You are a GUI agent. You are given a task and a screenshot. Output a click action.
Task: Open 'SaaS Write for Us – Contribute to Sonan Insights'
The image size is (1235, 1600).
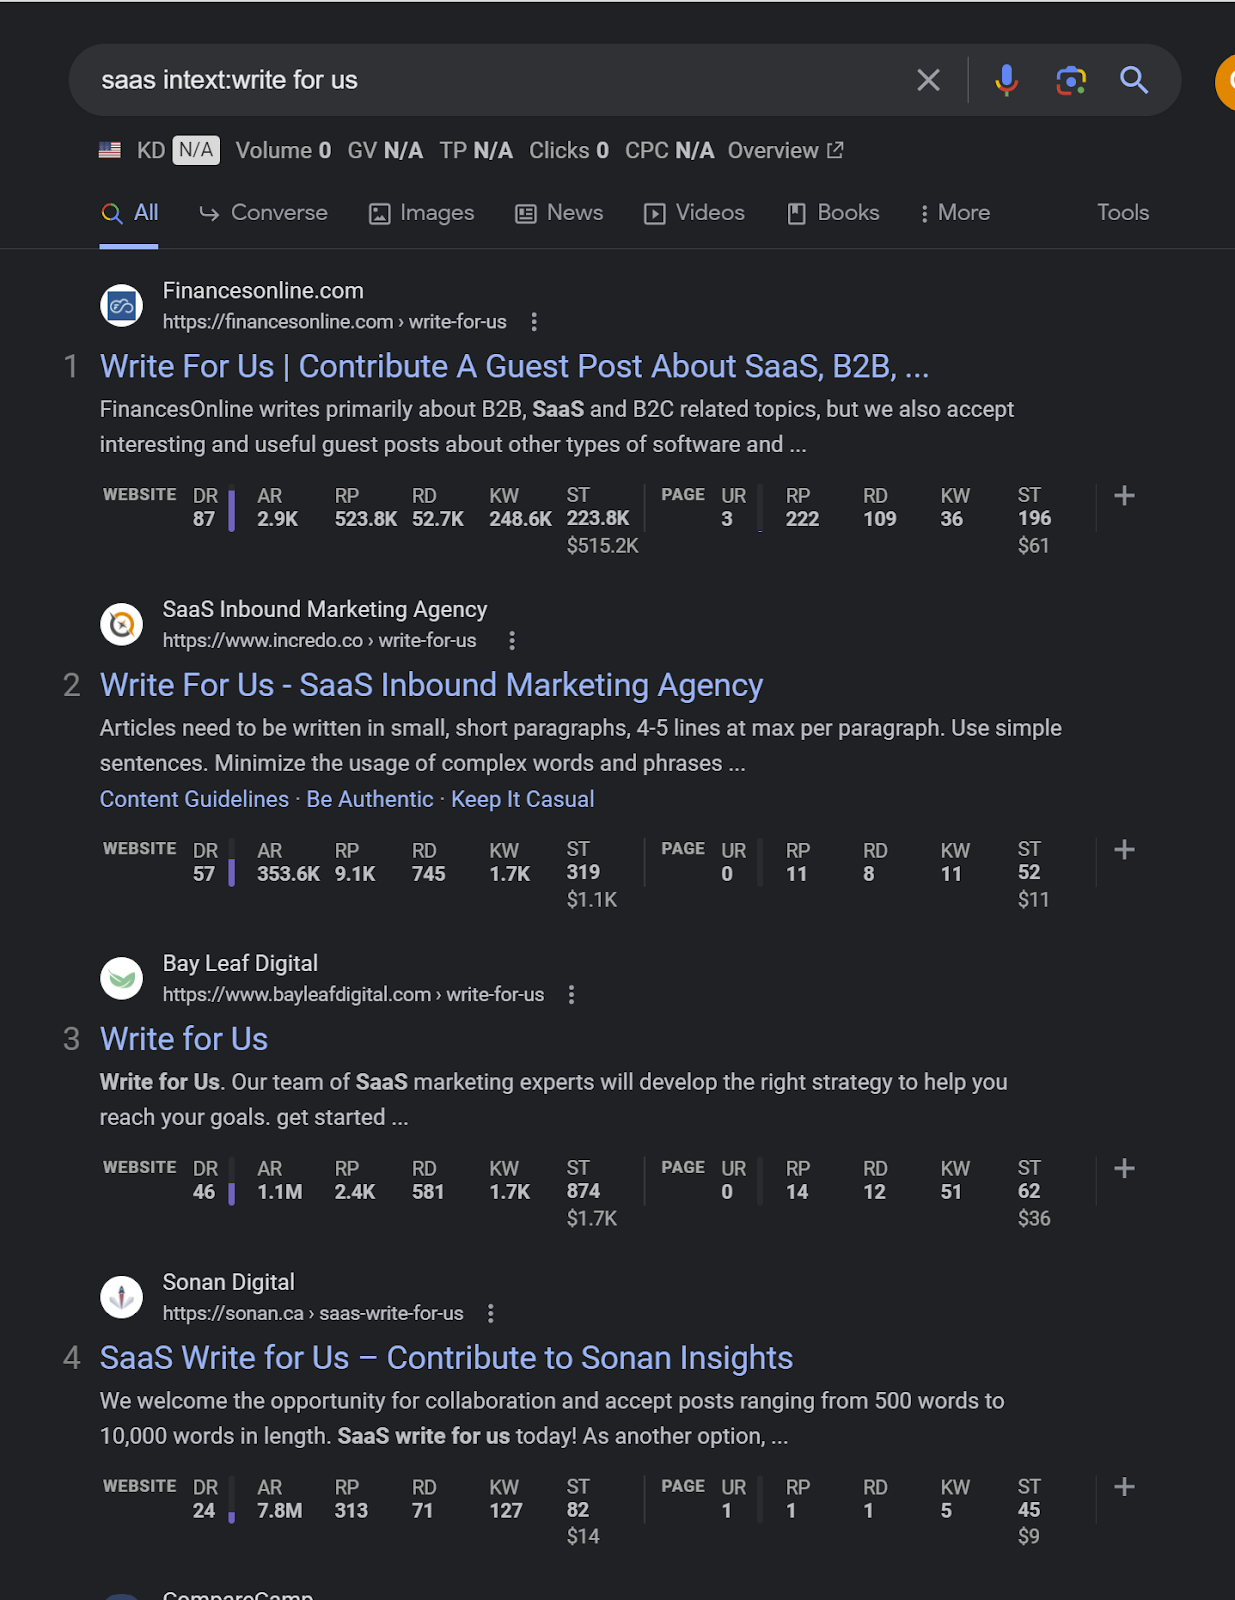coord(446,1358)
